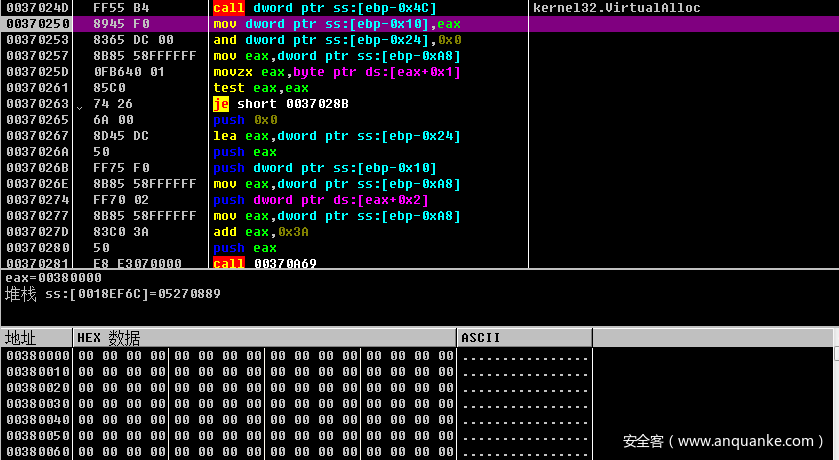Click dump row address 00380060
The image size is (839, 460).
pyautogui.click(x=38, y=452)
